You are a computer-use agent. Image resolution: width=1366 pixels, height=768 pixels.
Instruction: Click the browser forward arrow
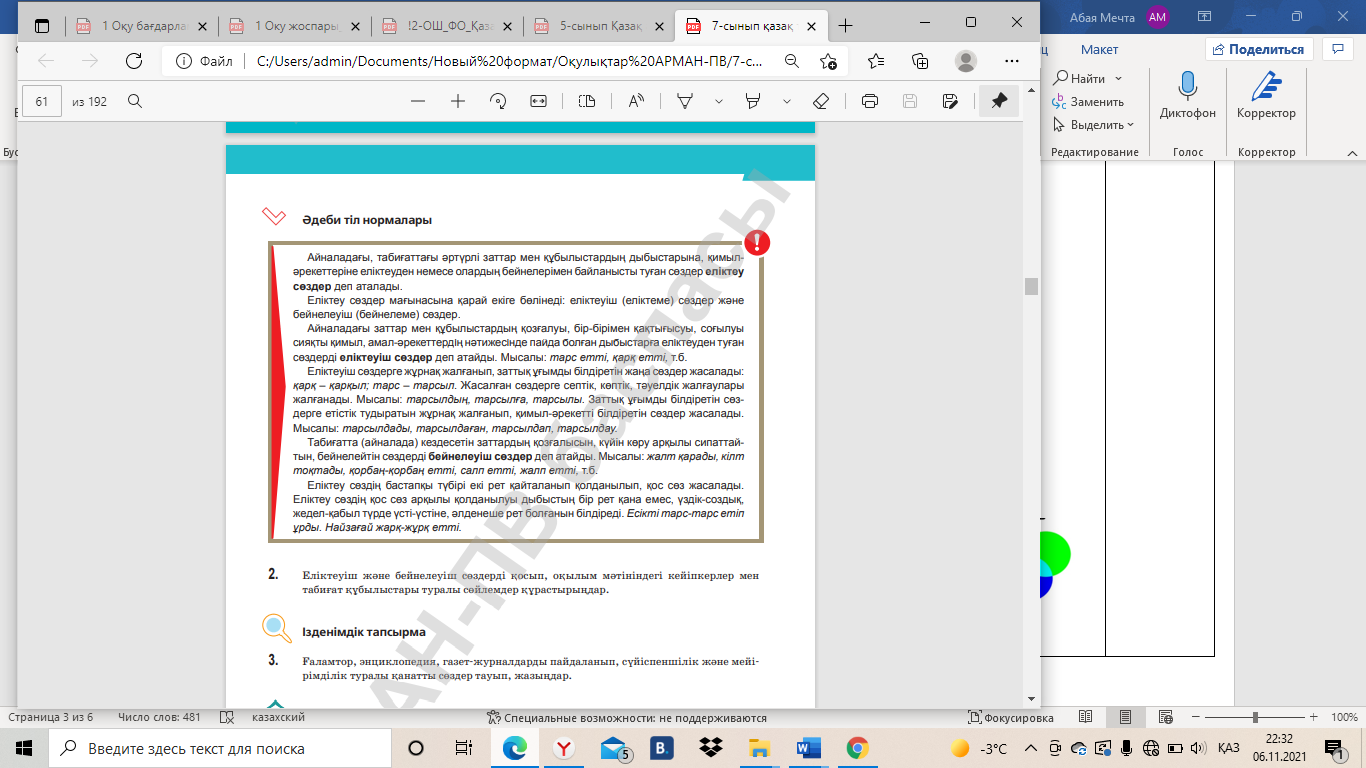90,61
